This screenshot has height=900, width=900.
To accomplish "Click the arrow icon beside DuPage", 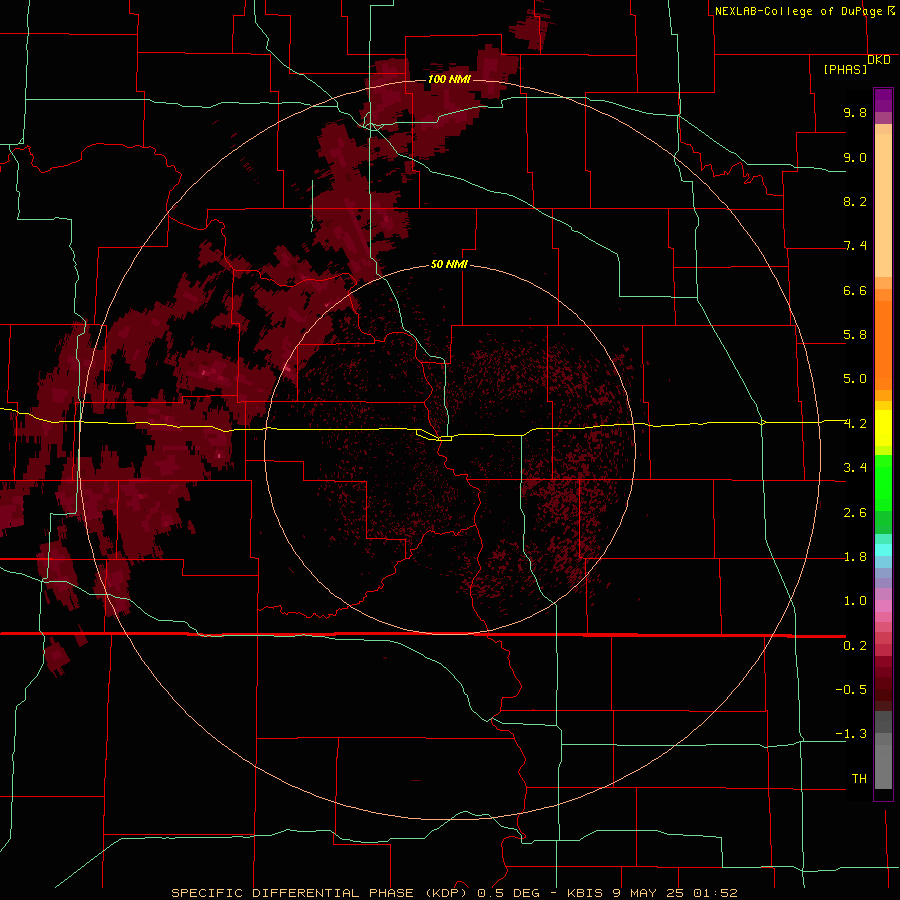I will pyautogui.click(x=891, y=10).
